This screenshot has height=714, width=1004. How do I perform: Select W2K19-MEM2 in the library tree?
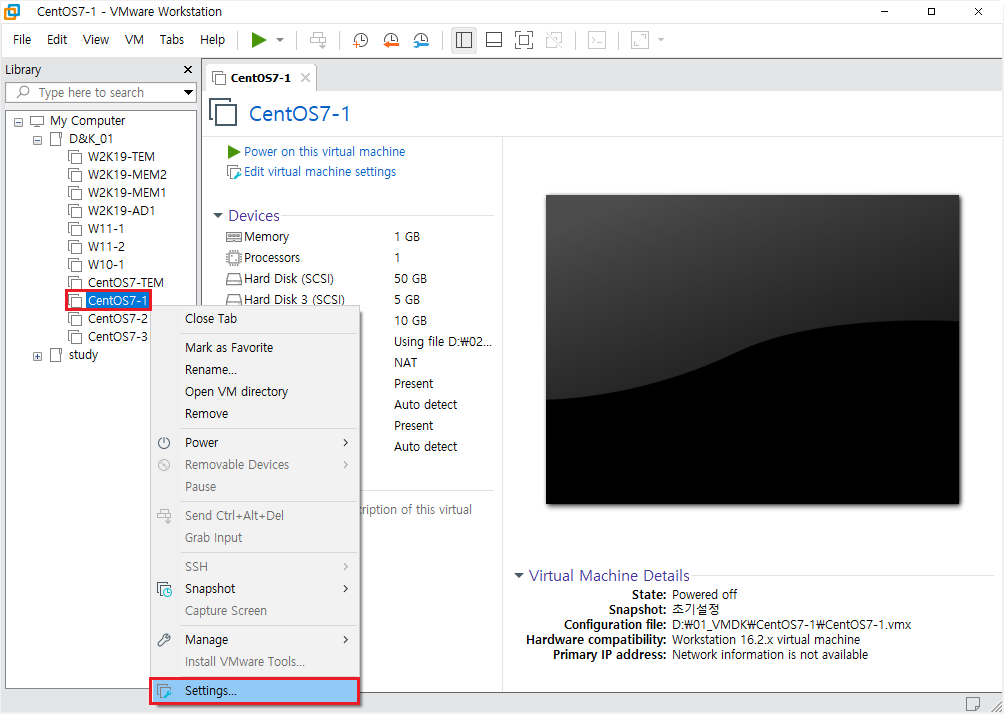[127, 175]
